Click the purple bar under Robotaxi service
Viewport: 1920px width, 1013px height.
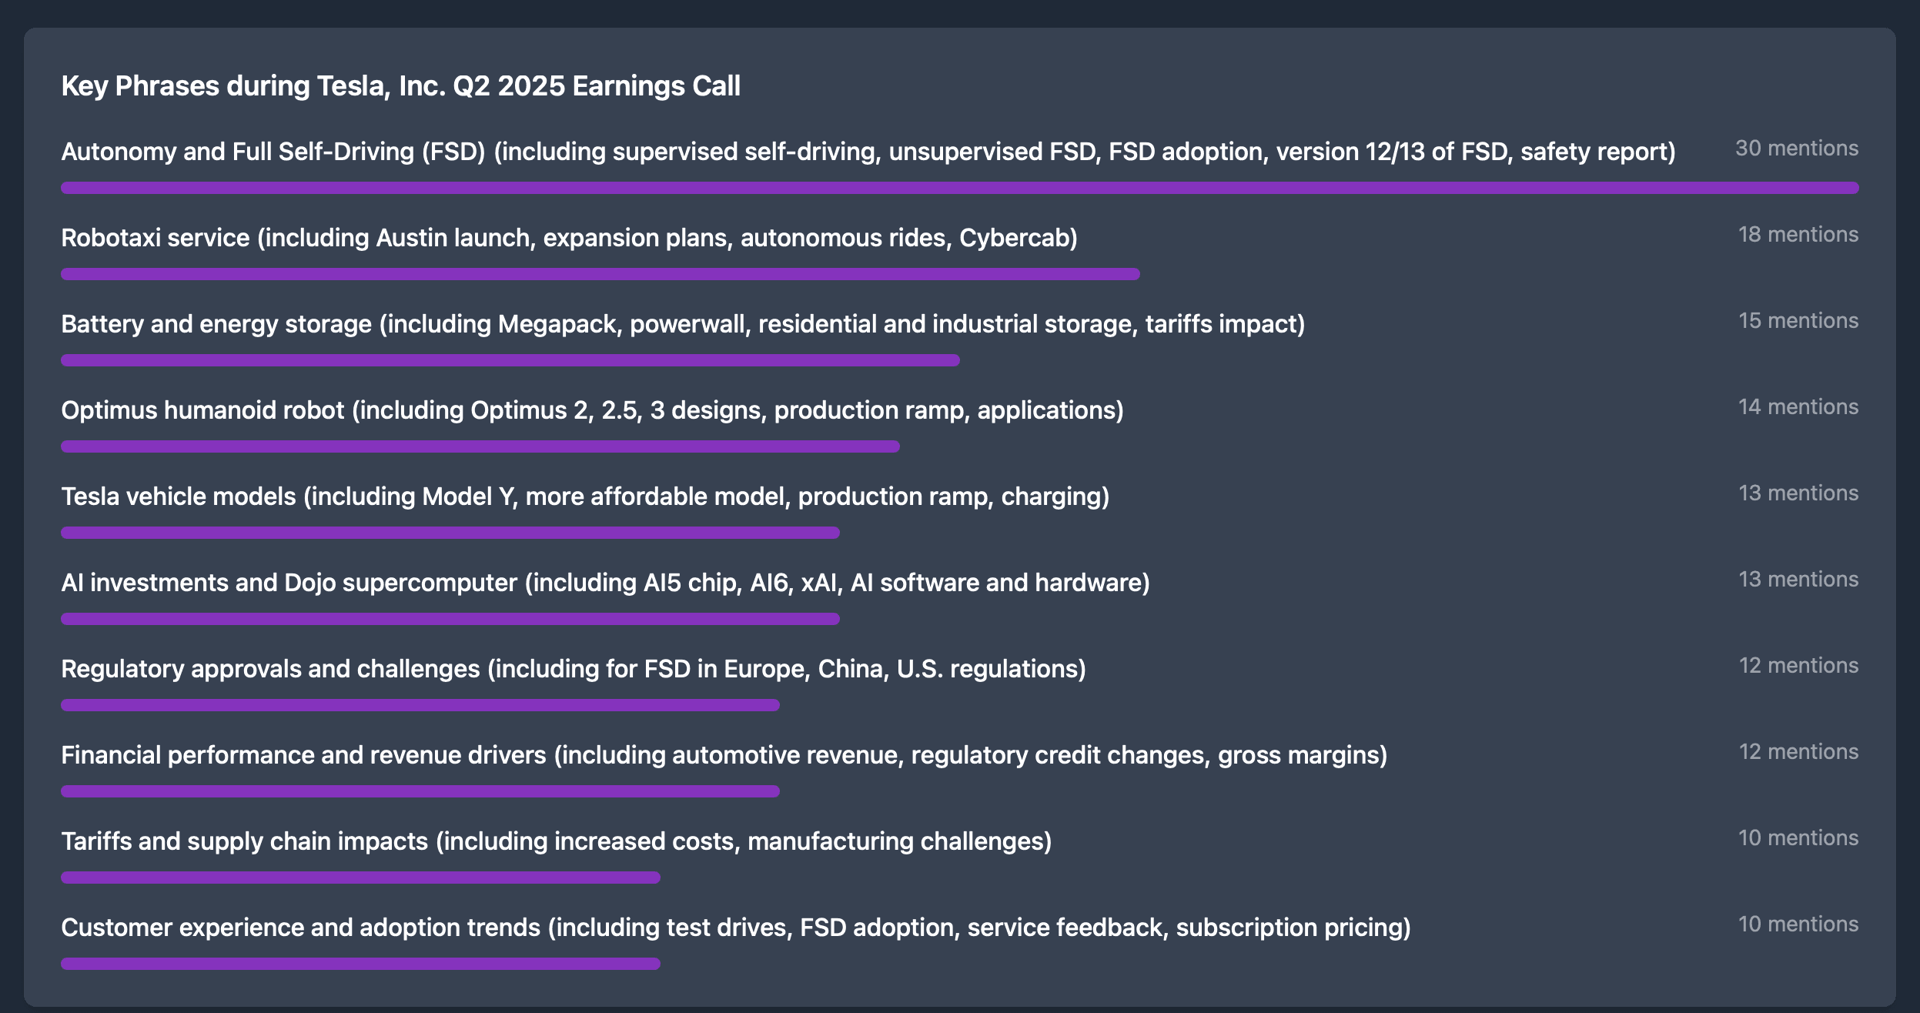click(x=600, y=274)
